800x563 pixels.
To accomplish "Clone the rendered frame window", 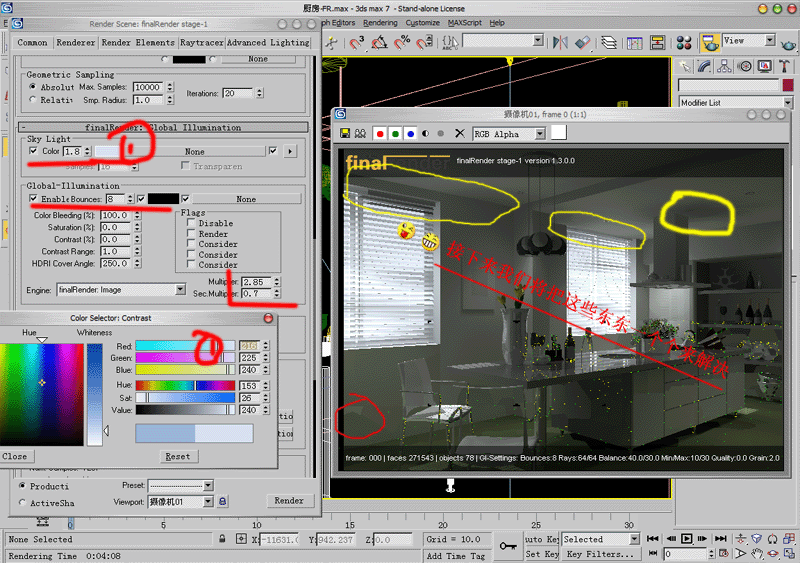I will [x=360, y=133].
